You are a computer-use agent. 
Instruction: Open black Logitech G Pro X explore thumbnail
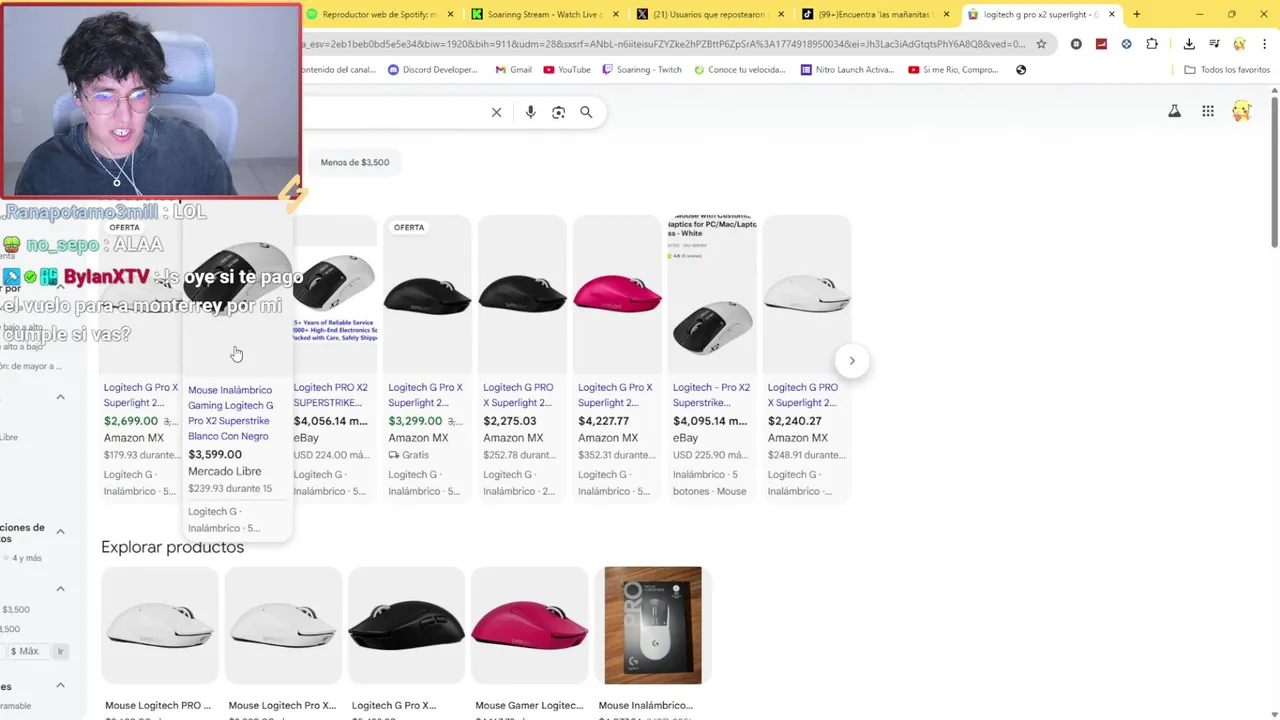pos(406,626)
